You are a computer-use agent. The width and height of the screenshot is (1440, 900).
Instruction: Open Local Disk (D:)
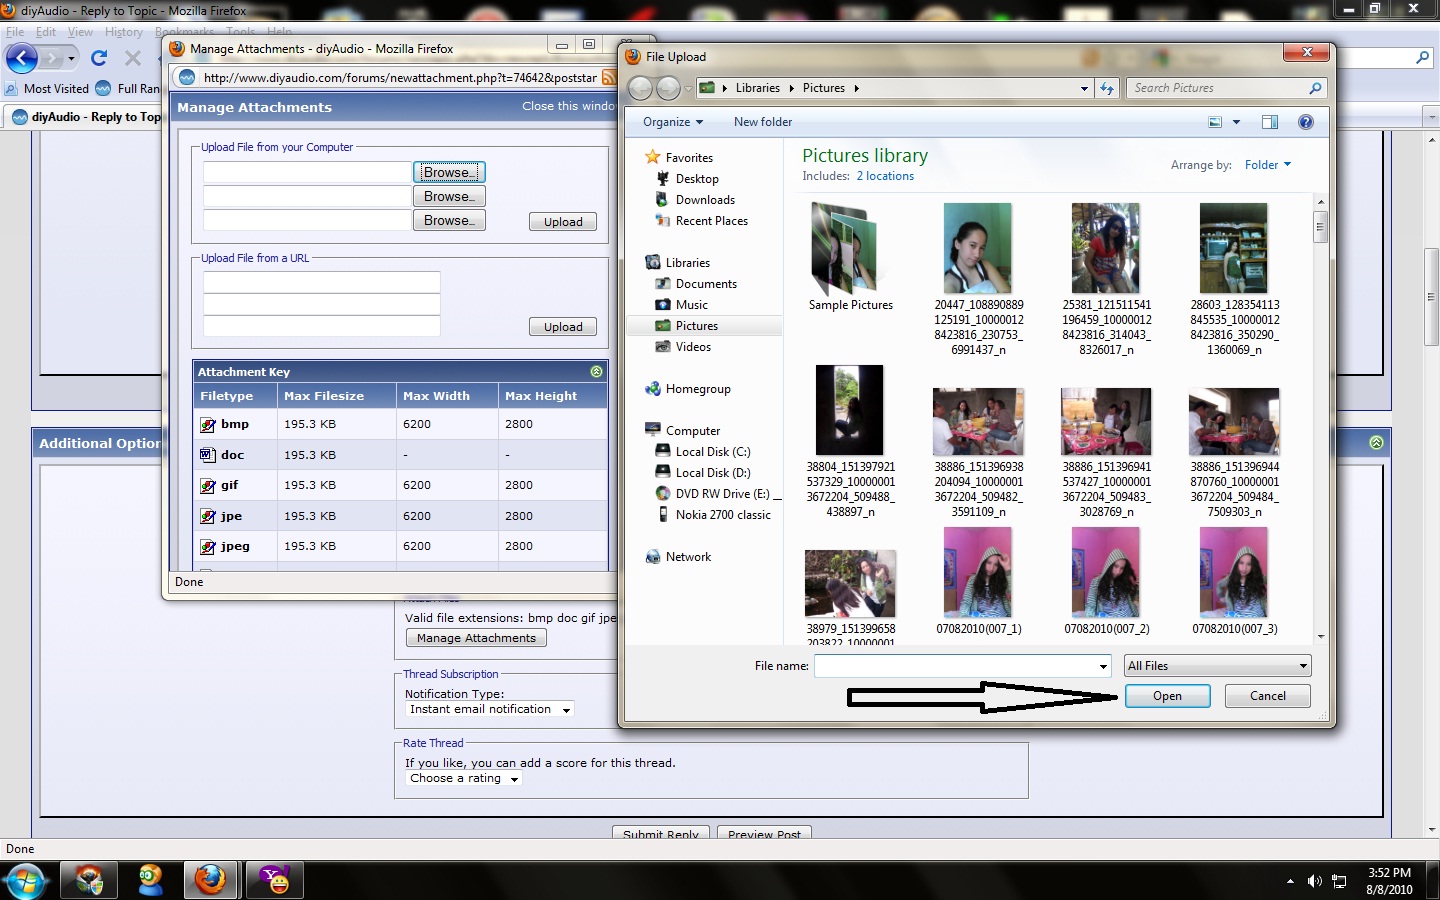[x=713, y=473]
